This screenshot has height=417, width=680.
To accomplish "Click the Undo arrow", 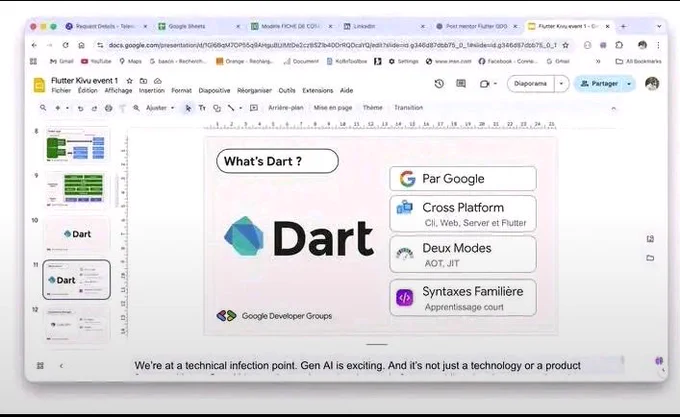I will pos(80,108).
